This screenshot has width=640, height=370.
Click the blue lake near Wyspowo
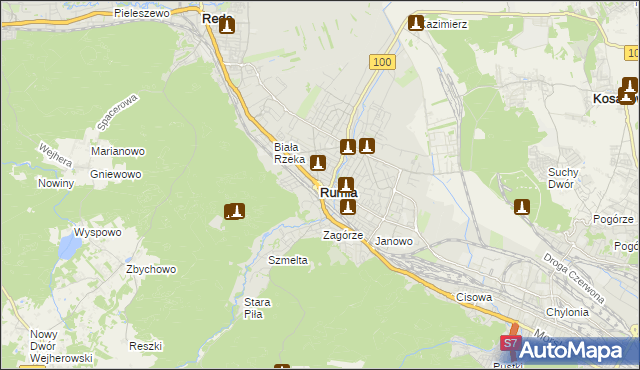click(x=69, y=247)
